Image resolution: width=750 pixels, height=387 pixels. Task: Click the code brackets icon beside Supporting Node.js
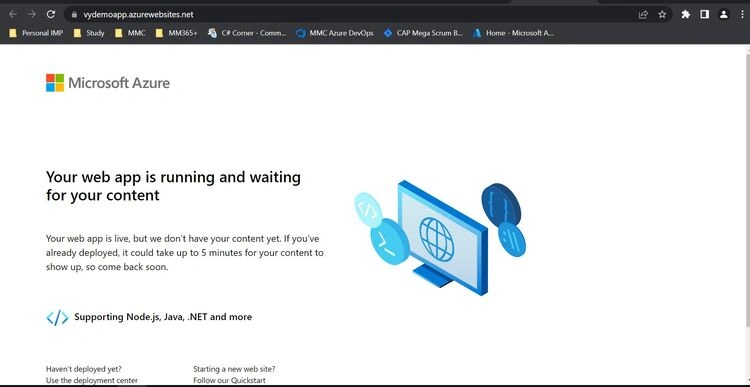57,317
